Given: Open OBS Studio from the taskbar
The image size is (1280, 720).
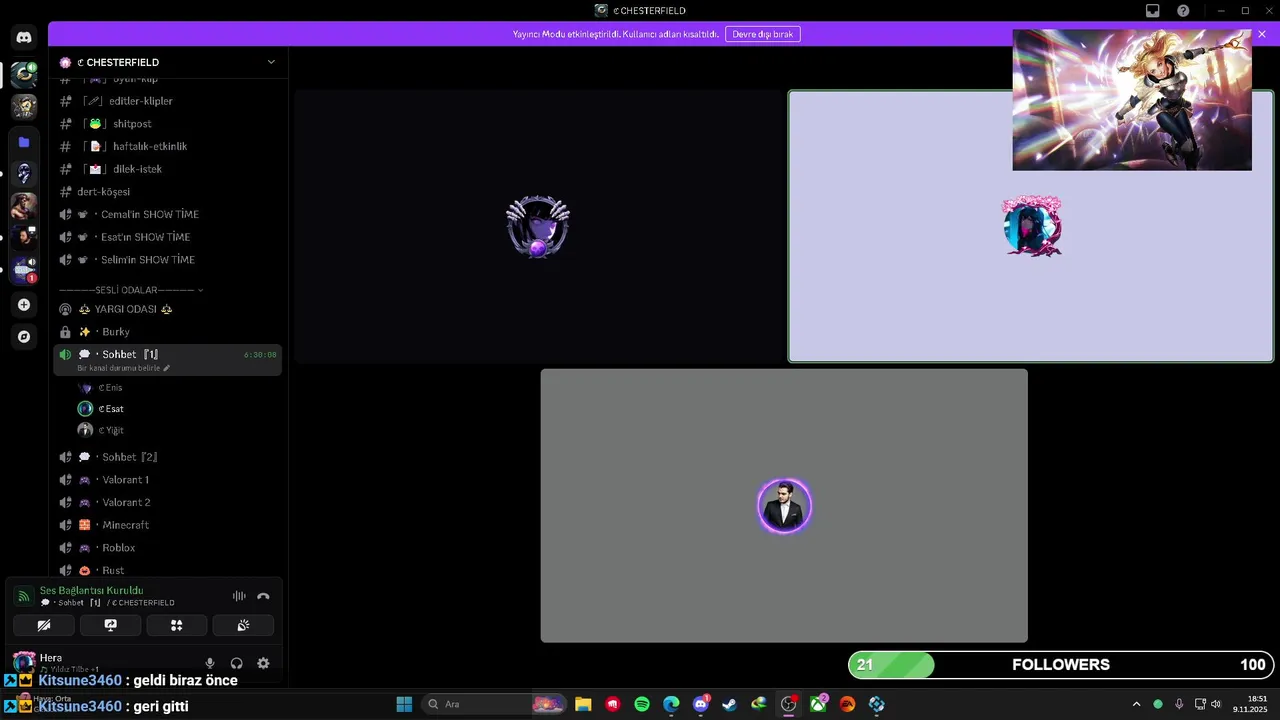Looking at the screenshot, I should [x=789, y=704].
